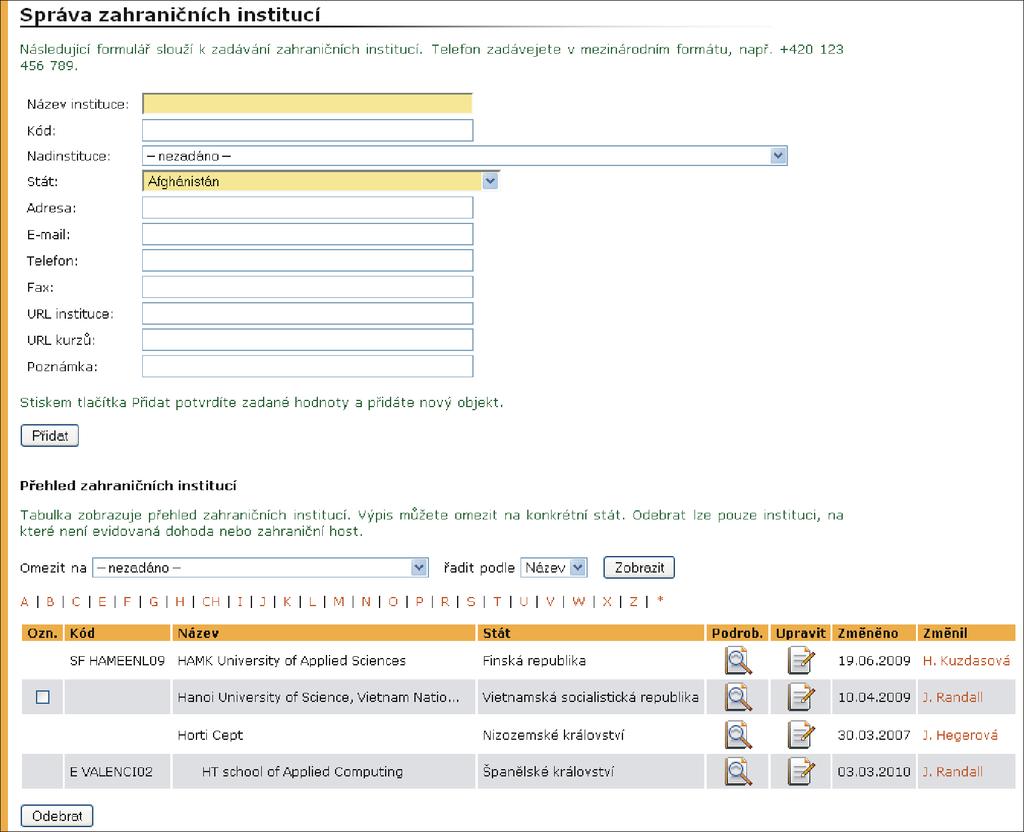This screenshot has width=1024, height=832.
Task: Edit HT school of Applied Computing row
Action: 801,771
